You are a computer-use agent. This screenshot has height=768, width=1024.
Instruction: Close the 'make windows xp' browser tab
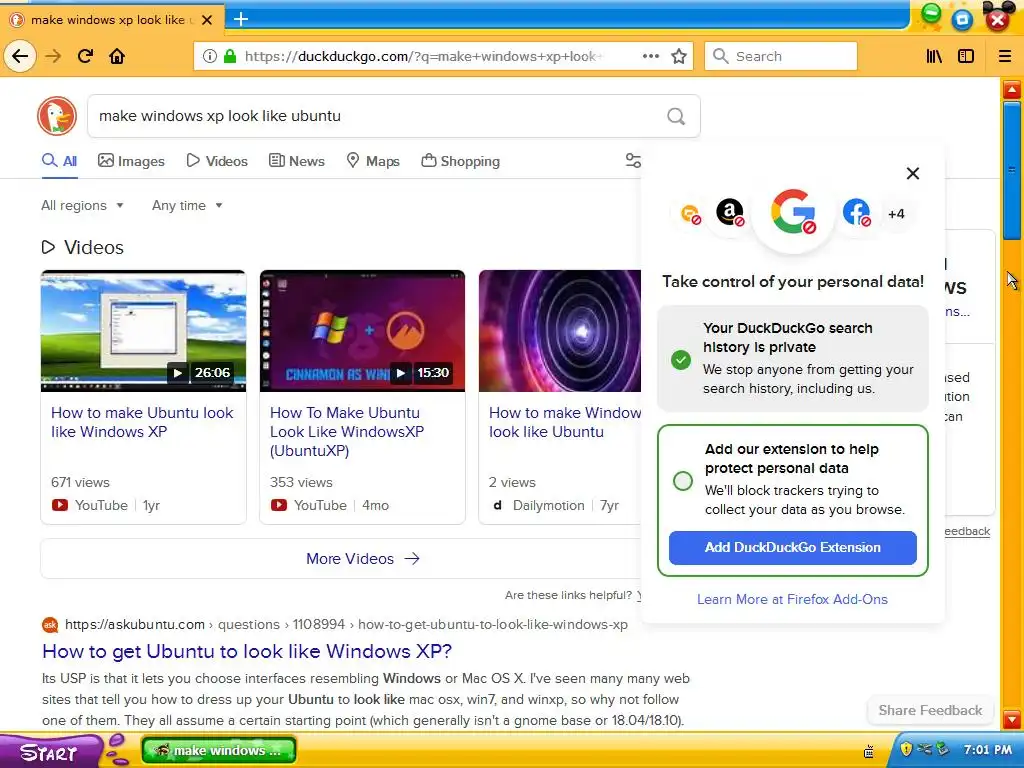tap(207, 20)
